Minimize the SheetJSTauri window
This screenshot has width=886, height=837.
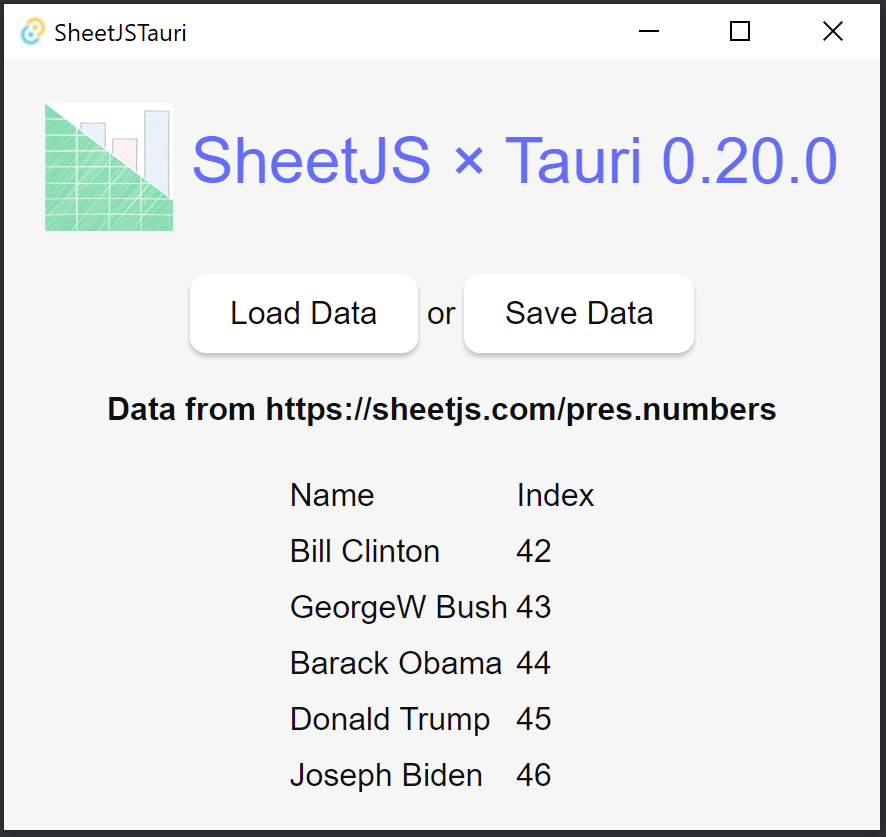(649, 32)
